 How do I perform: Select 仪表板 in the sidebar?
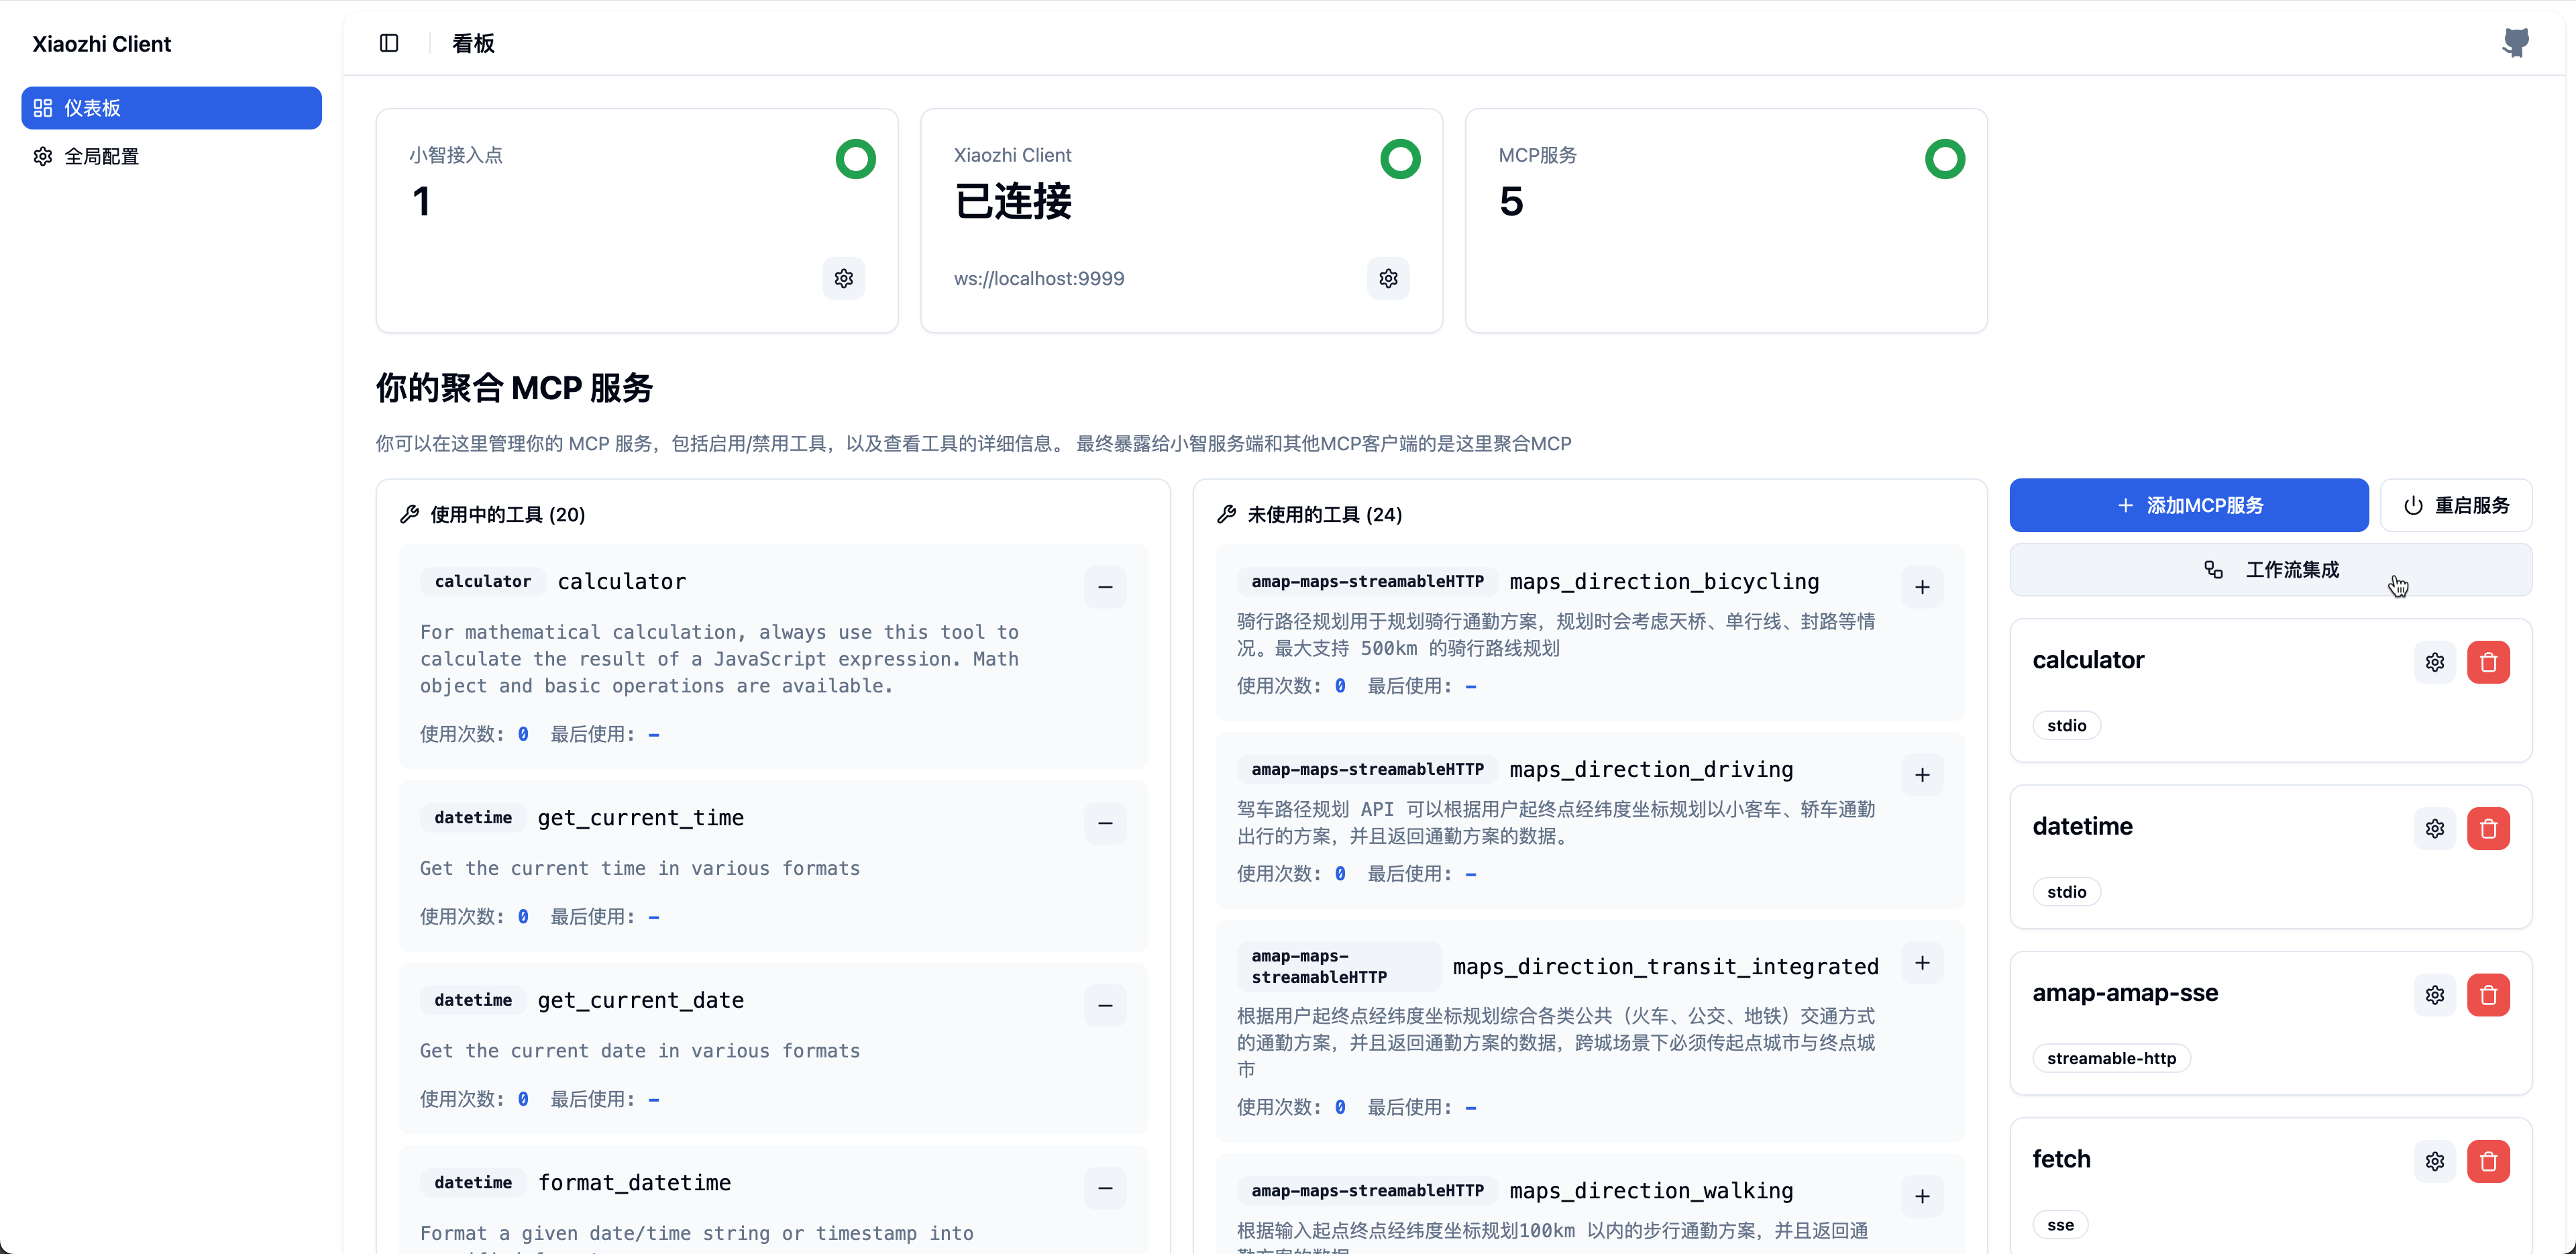[171, 108]
